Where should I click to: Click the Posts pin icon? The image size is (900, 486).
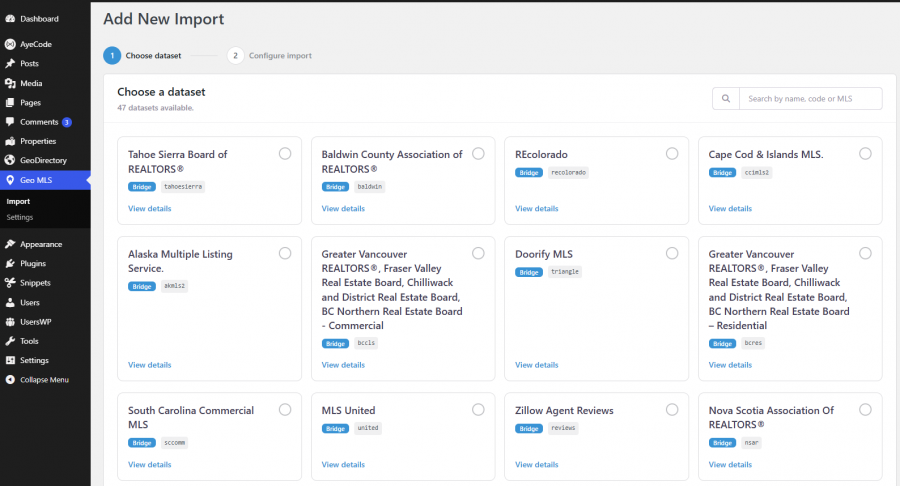[10, 64]
